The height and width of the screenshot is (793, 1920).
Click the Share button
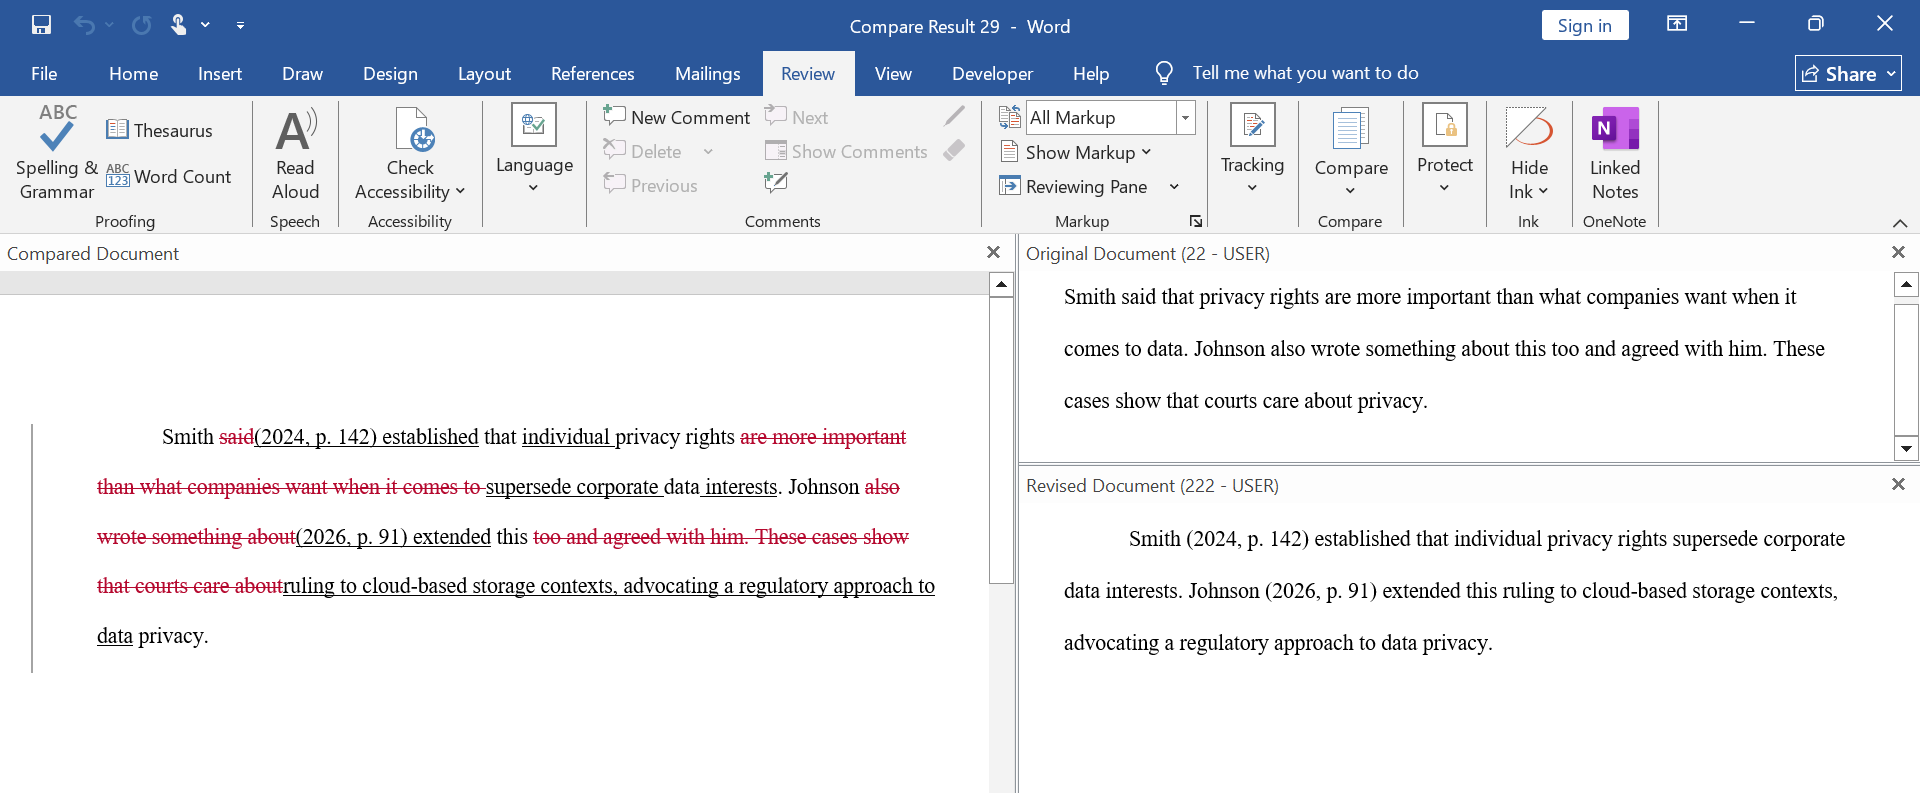pyautogui.click(x=1848, y=74)
